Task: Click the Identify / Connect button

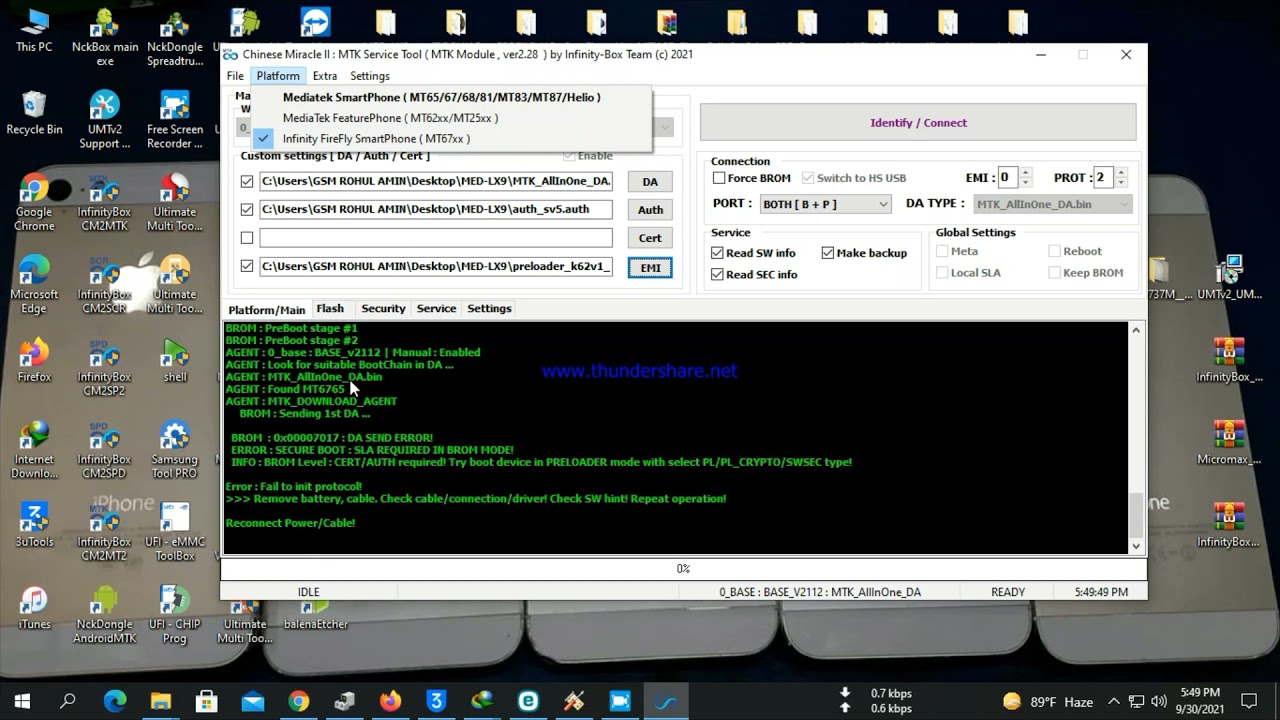Action: [918, 122]
